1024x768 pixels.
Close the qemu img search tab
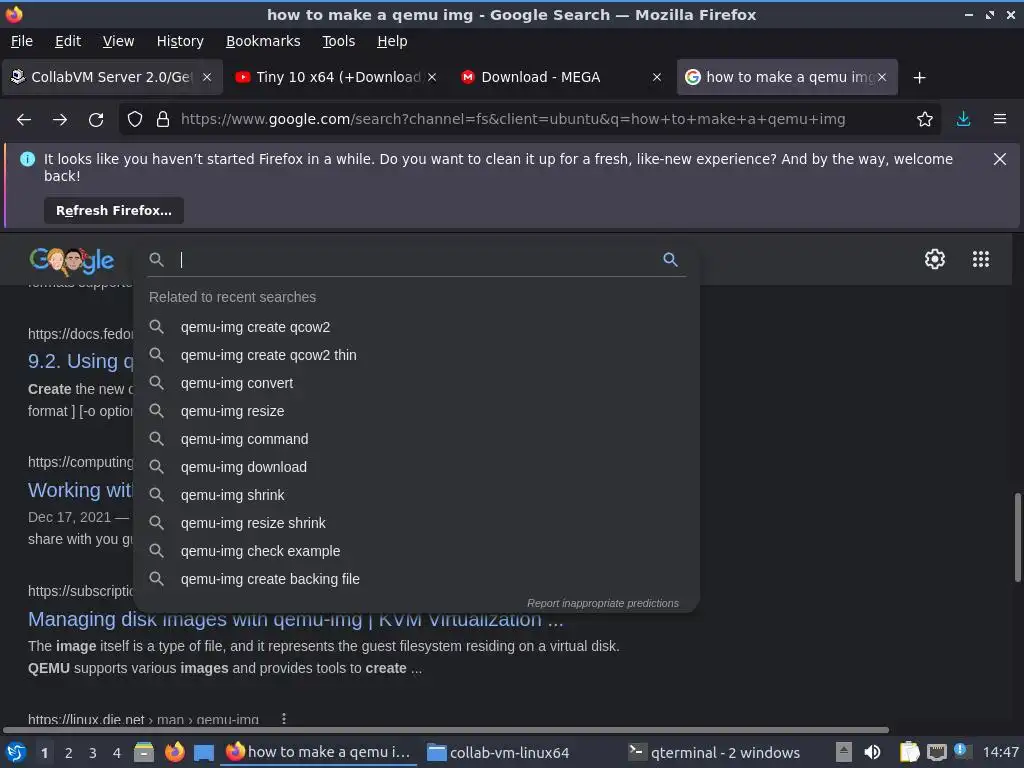(x=882, y=77)
